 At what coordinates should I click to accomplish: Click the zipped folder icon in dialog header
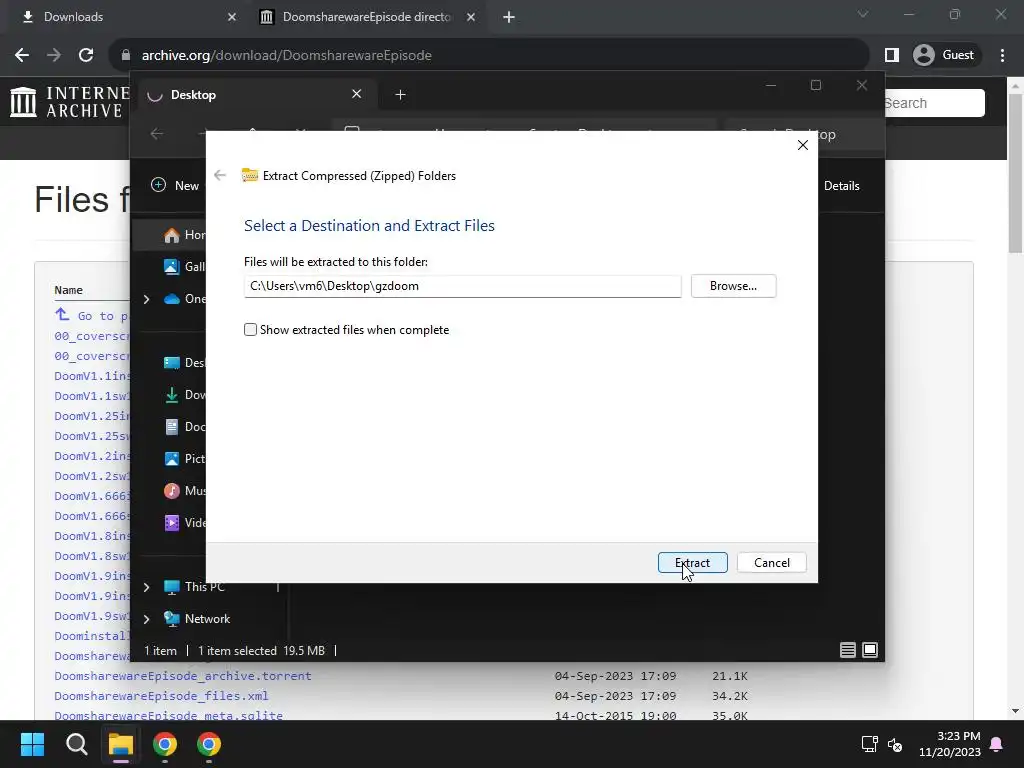click(x=249, y=175)
